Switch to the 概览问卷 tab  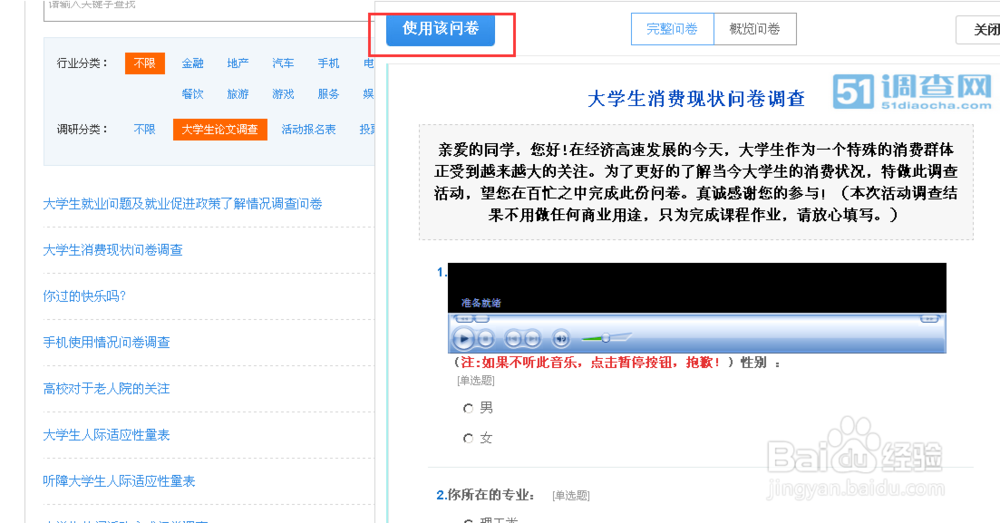coord(755,29)
